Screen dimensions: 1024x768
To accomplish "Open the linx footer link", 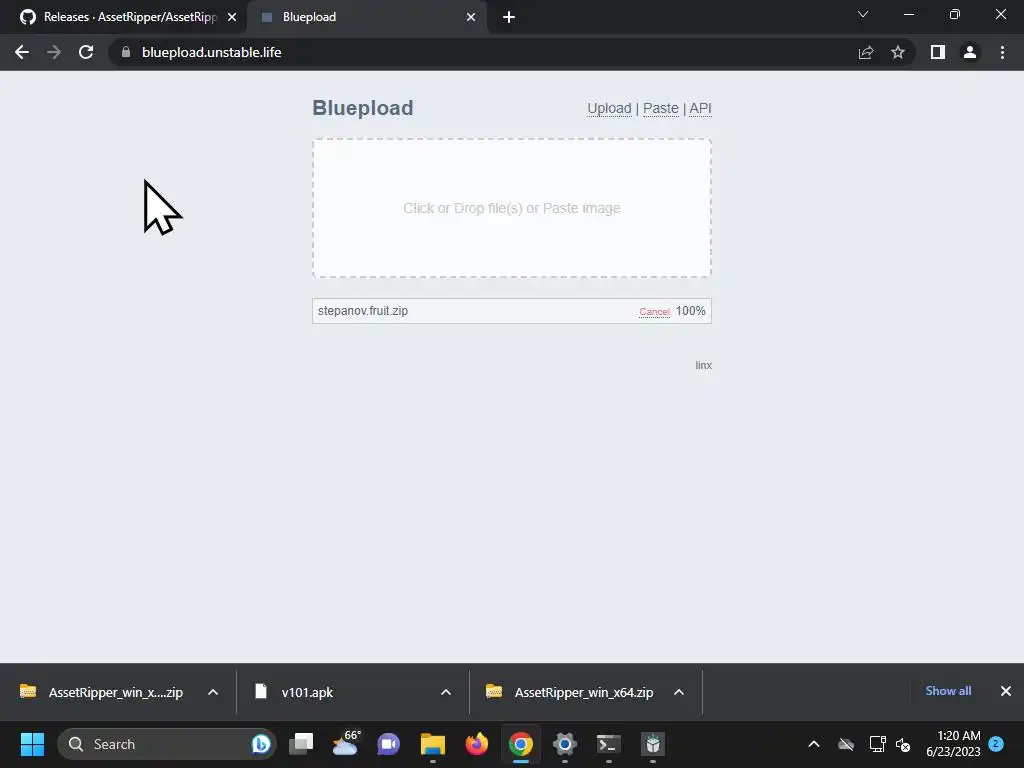I will [x=703, y=365].
